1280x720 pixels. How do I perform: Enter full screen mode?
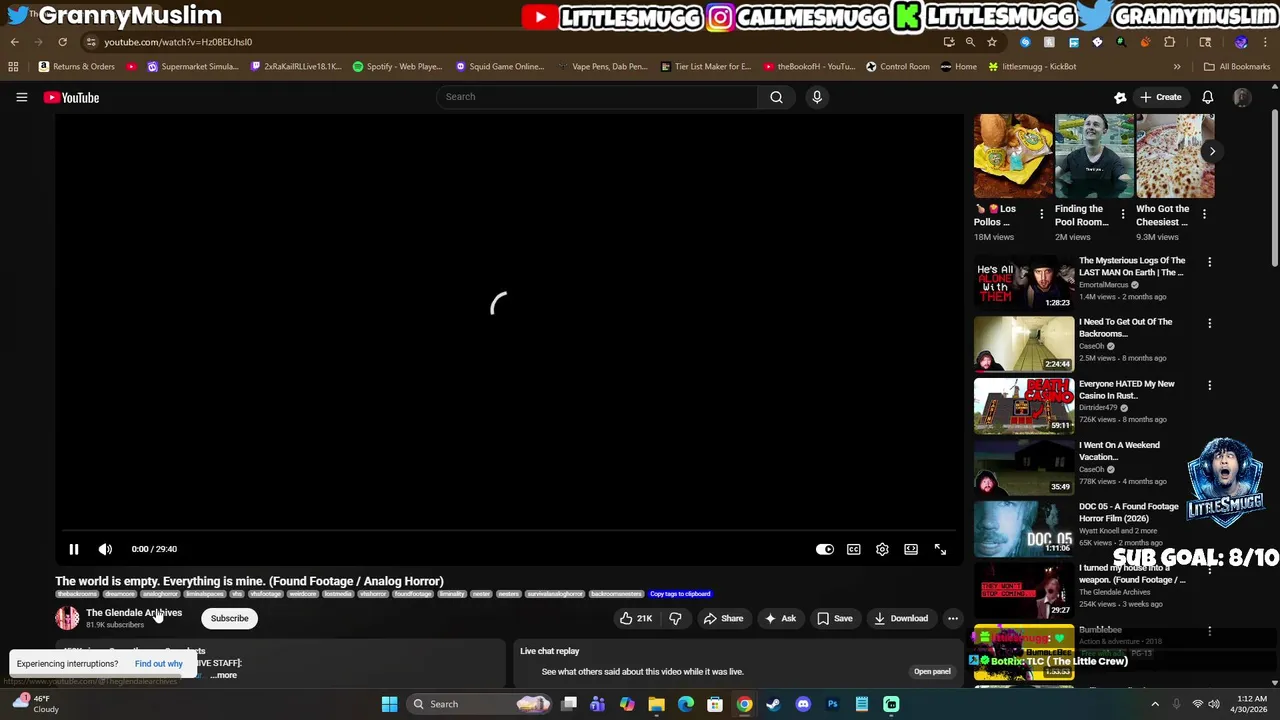coord(940,549)
